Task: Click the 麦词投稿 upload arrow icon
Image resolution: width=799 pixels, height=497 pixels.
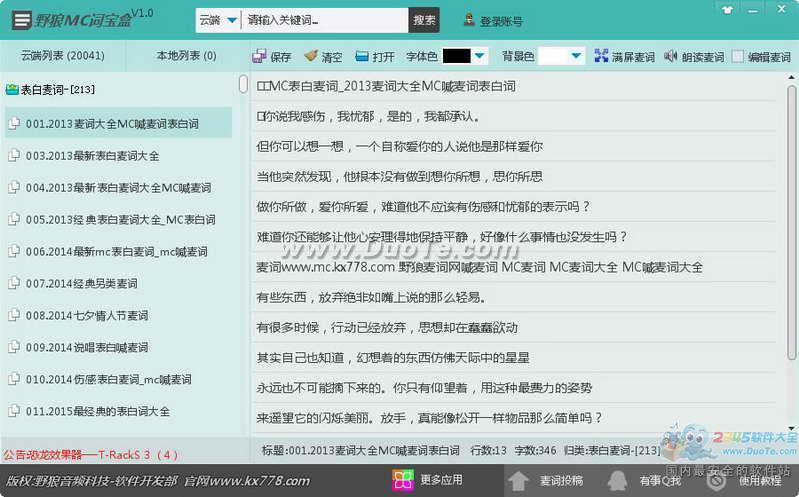Action: [x=519, y=481]
